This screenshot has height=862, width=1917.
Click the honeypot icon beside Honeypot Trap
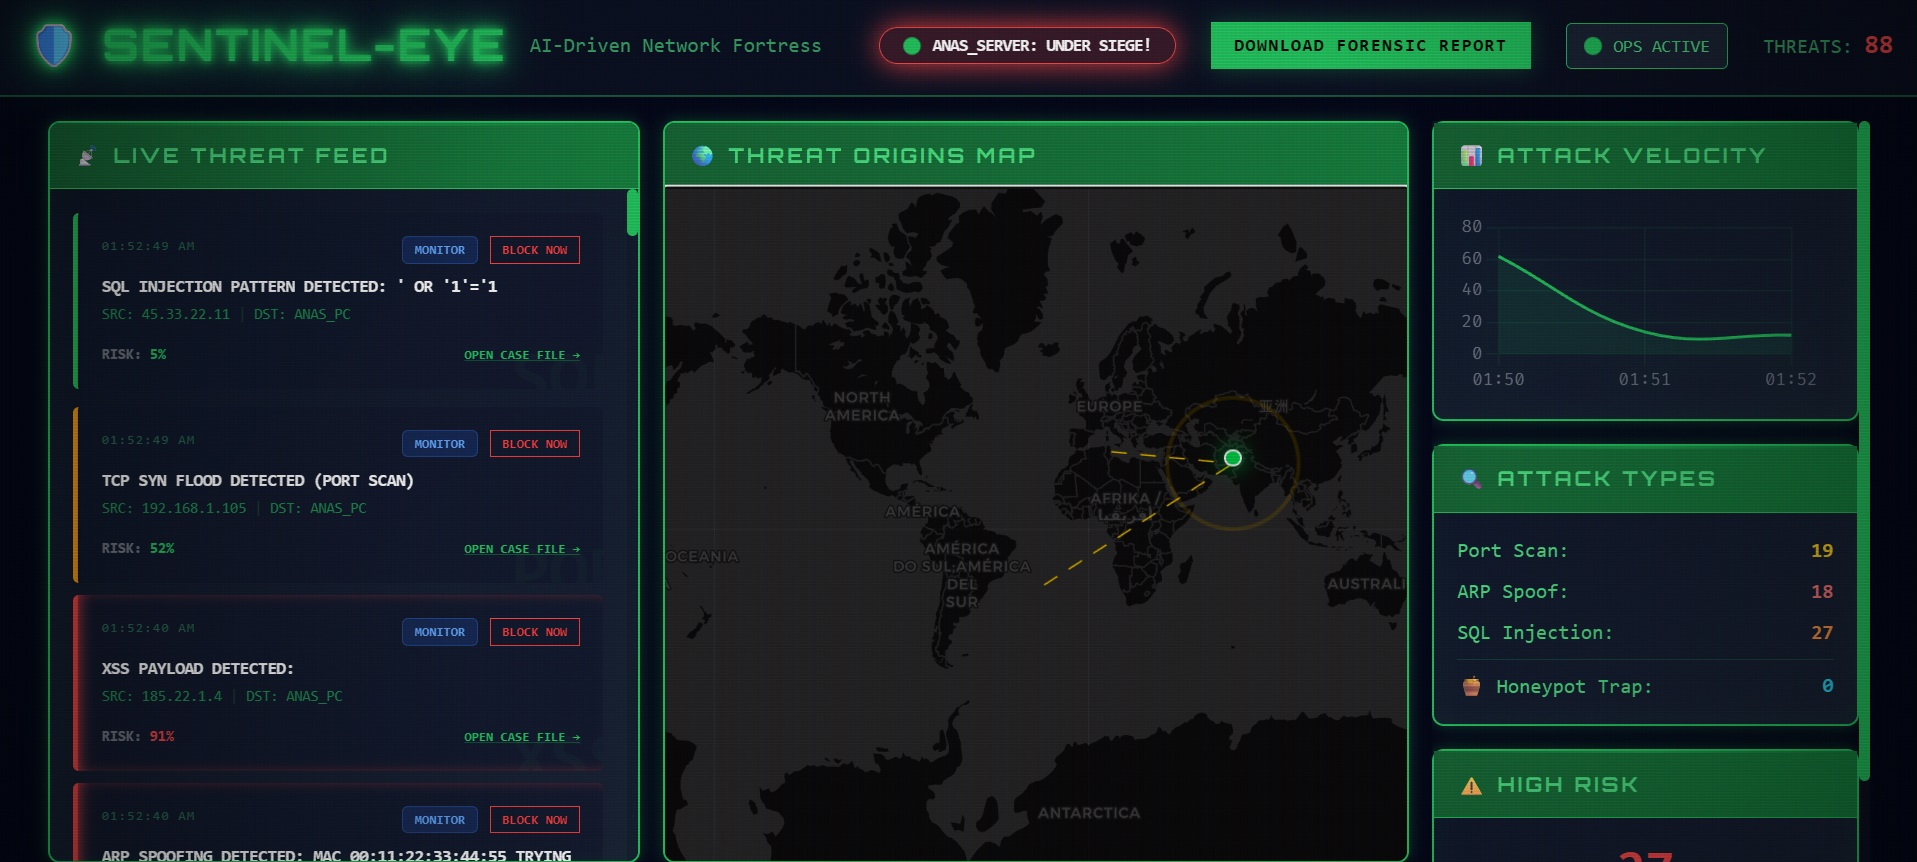1471,686
